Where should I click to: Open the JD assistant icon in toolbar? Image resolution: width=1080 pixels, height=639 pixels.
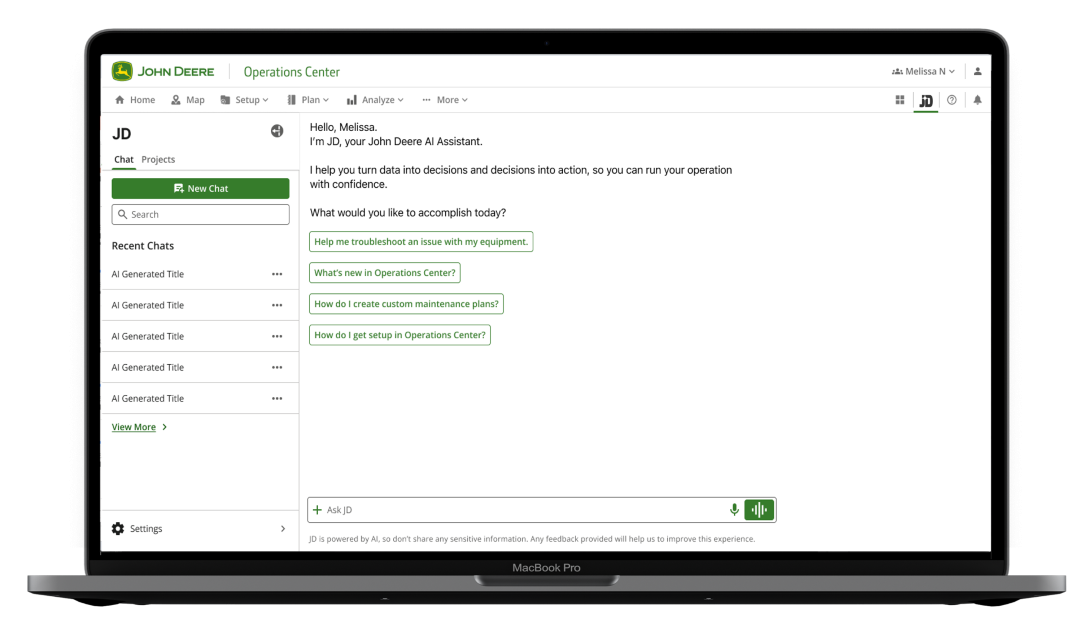(x=926, y=101)
